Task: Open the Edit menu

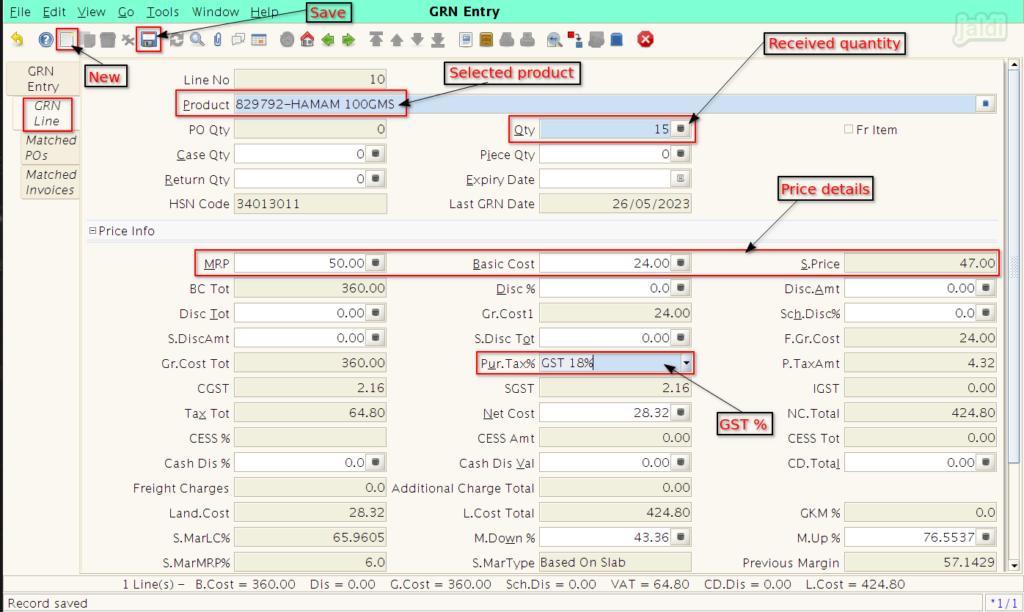Action: [x=54, y=12]
